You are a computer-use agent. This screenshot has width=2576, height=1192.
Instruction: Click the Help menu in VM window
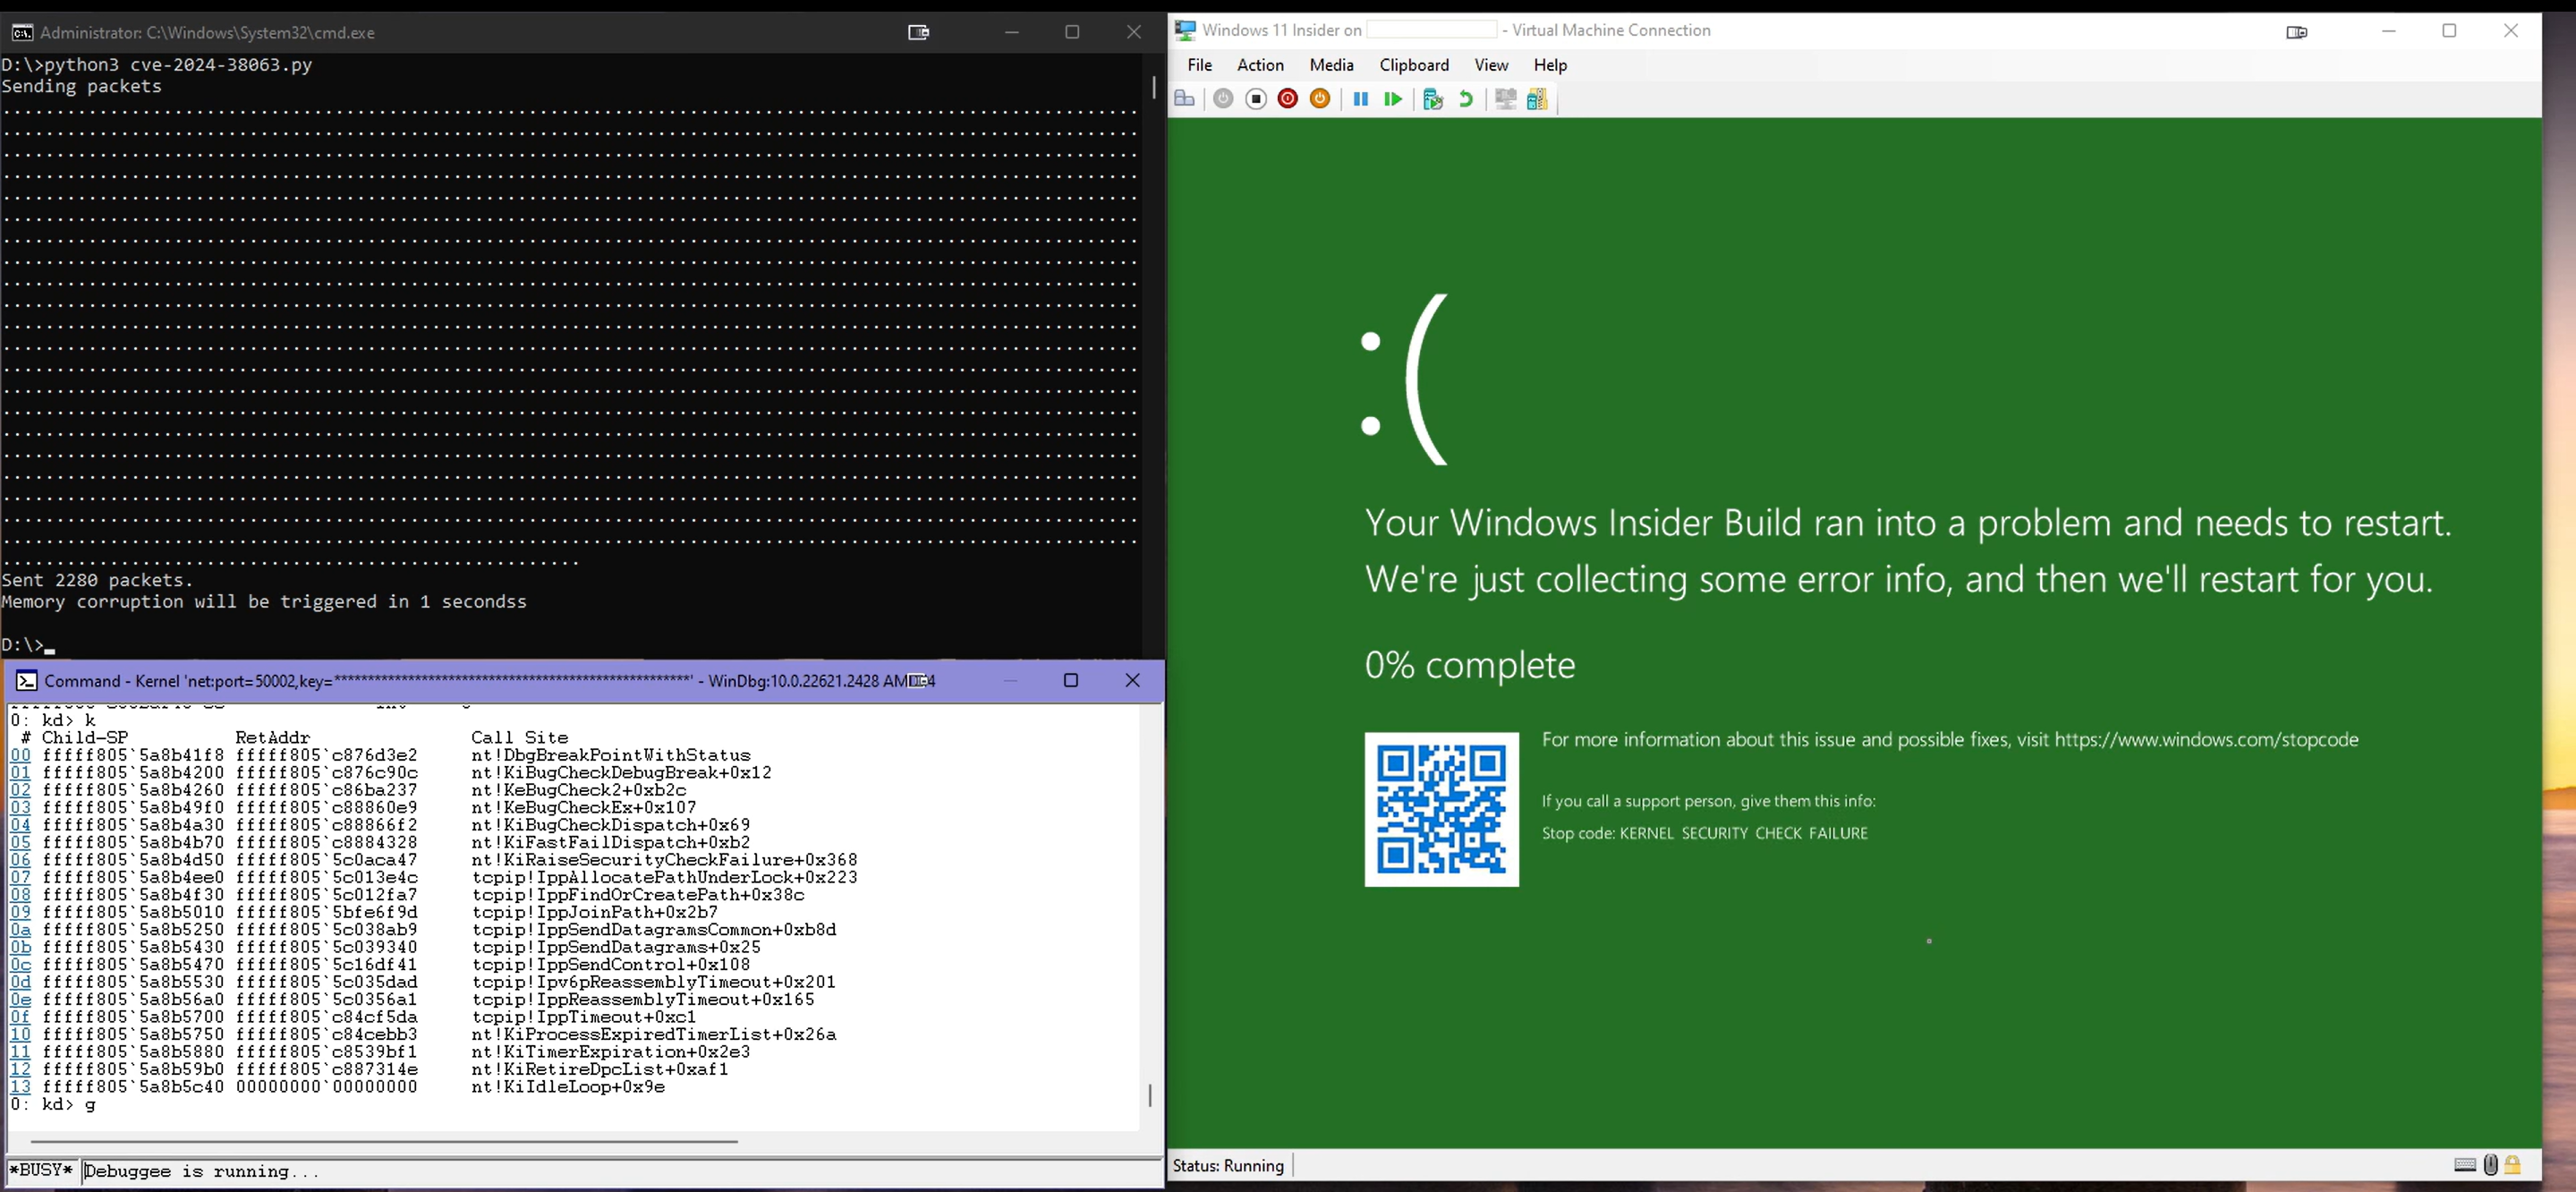pos(1549,64)
